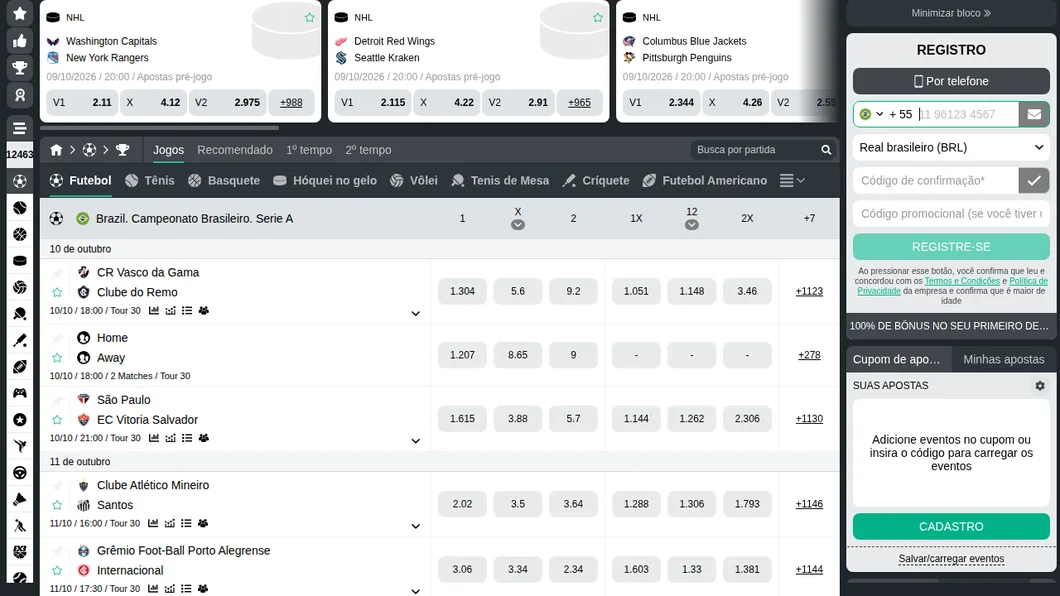Open the list icon for São Paulo match
The height and width of the screenshot is (596, 1060).
coord(187,438)
